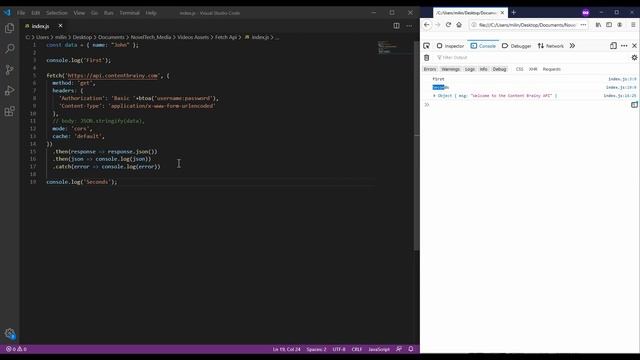The height and width of the screenshot is (360, 640).
Task: Toggle the Info console filter
Action: tap(483, 69)
